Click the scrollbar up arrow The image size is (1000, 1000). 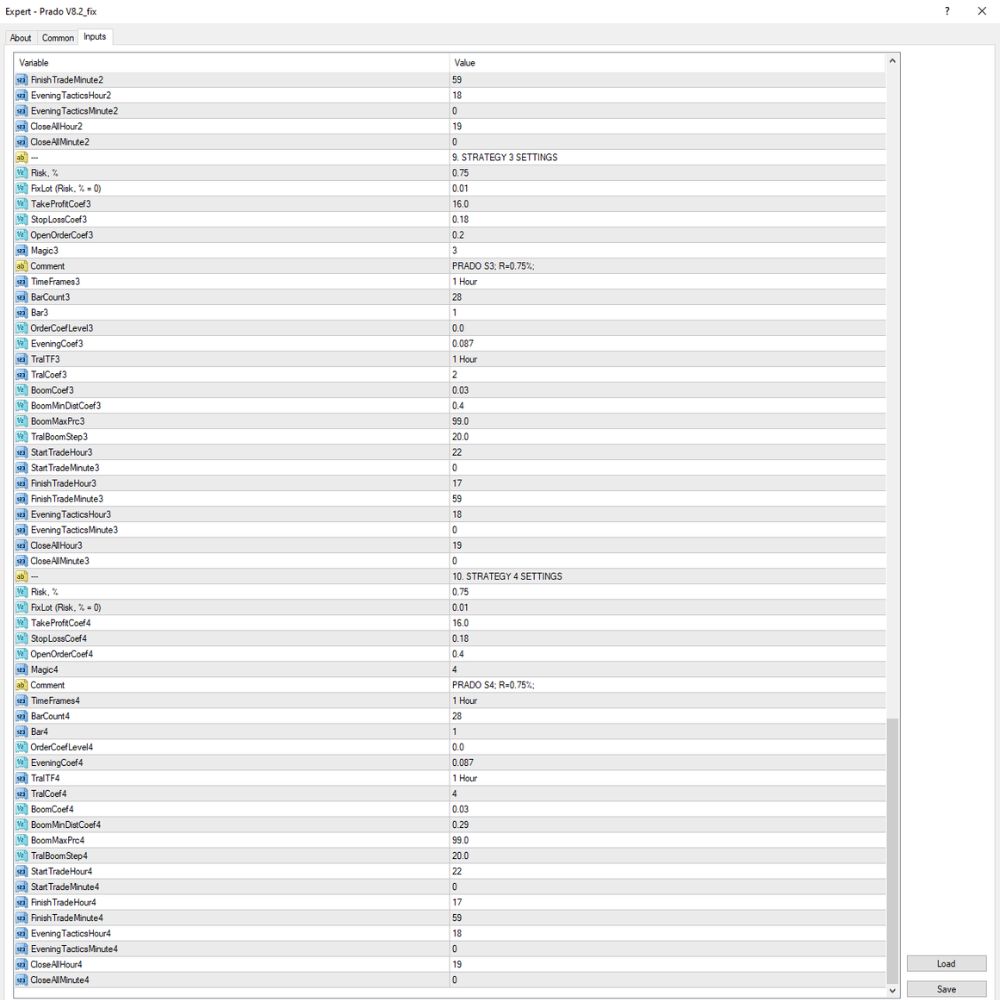(x=892, y=61)
